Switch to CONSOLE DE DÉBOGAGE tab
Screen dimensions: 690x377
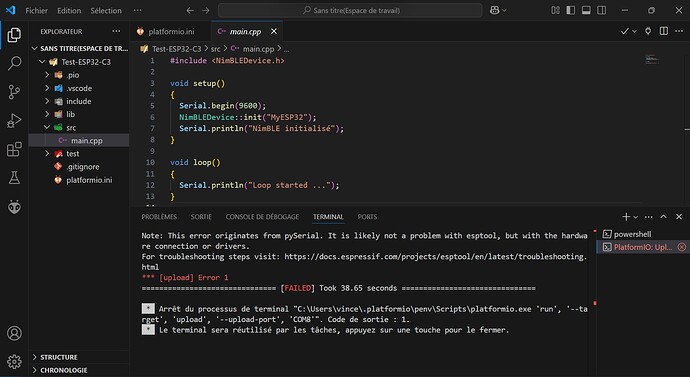point(262,217)
